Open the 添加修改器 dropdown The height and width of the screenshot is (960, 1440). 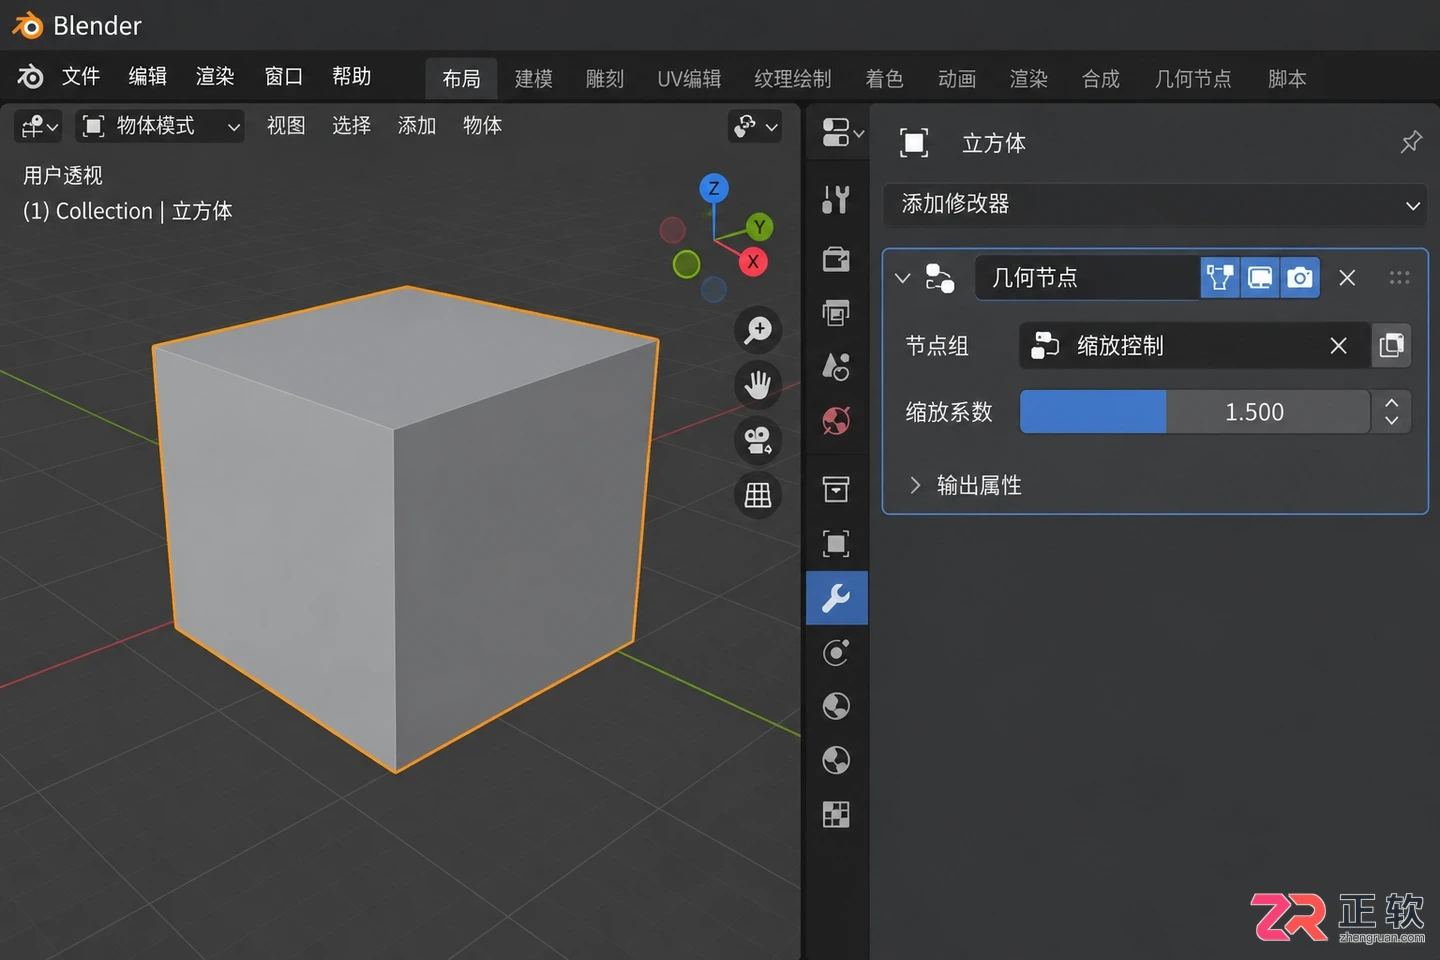[1155, 204]
